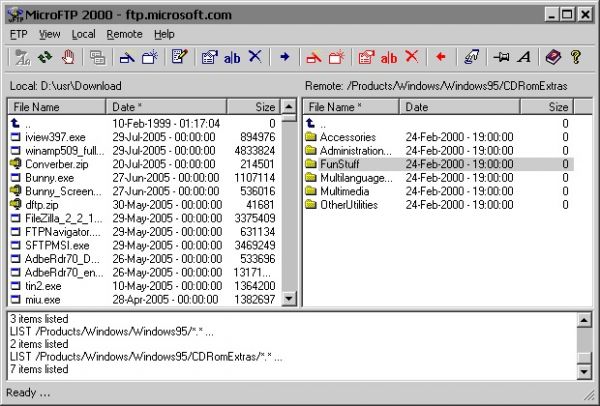Viewport: 600px width, 406px height.
Task: Click the red remote new folder icon
Action: point(337,58)
